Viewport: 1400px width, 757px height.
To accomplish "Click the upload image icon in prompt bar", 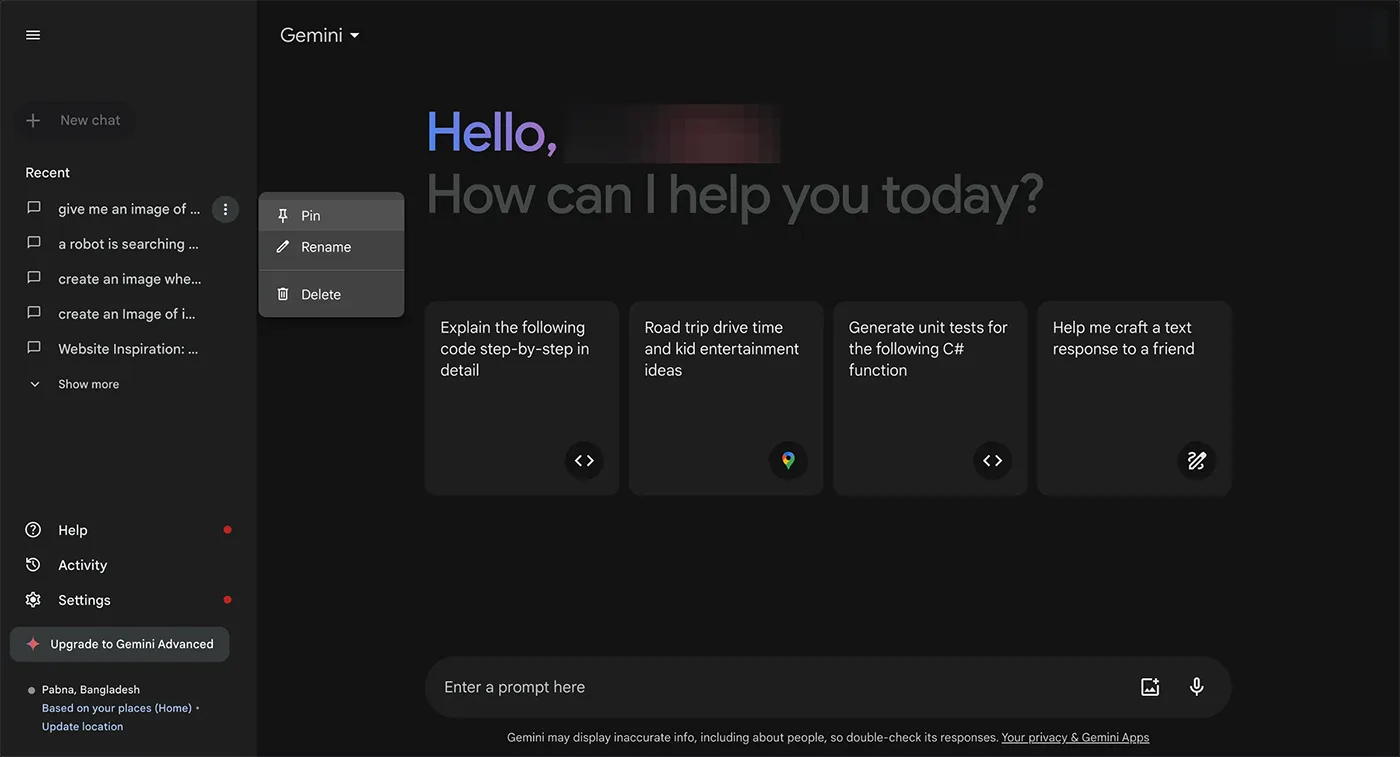I will coord(1150,687).
